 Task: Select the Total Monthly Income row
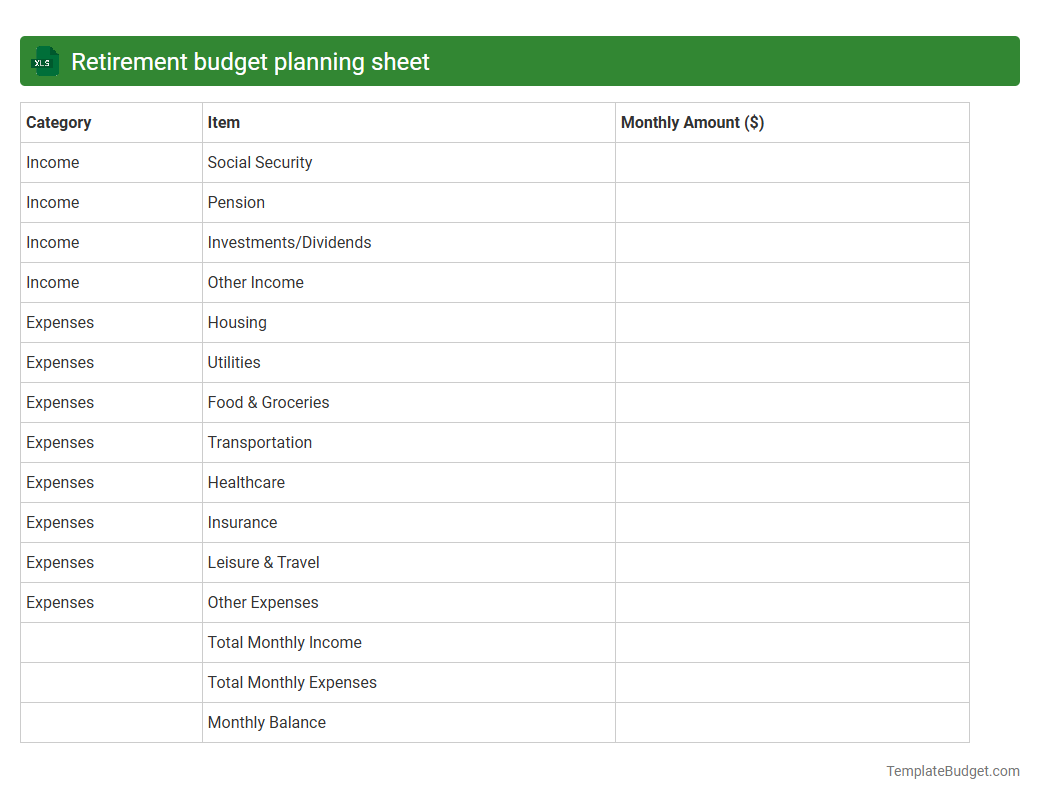tap(284, 642)
